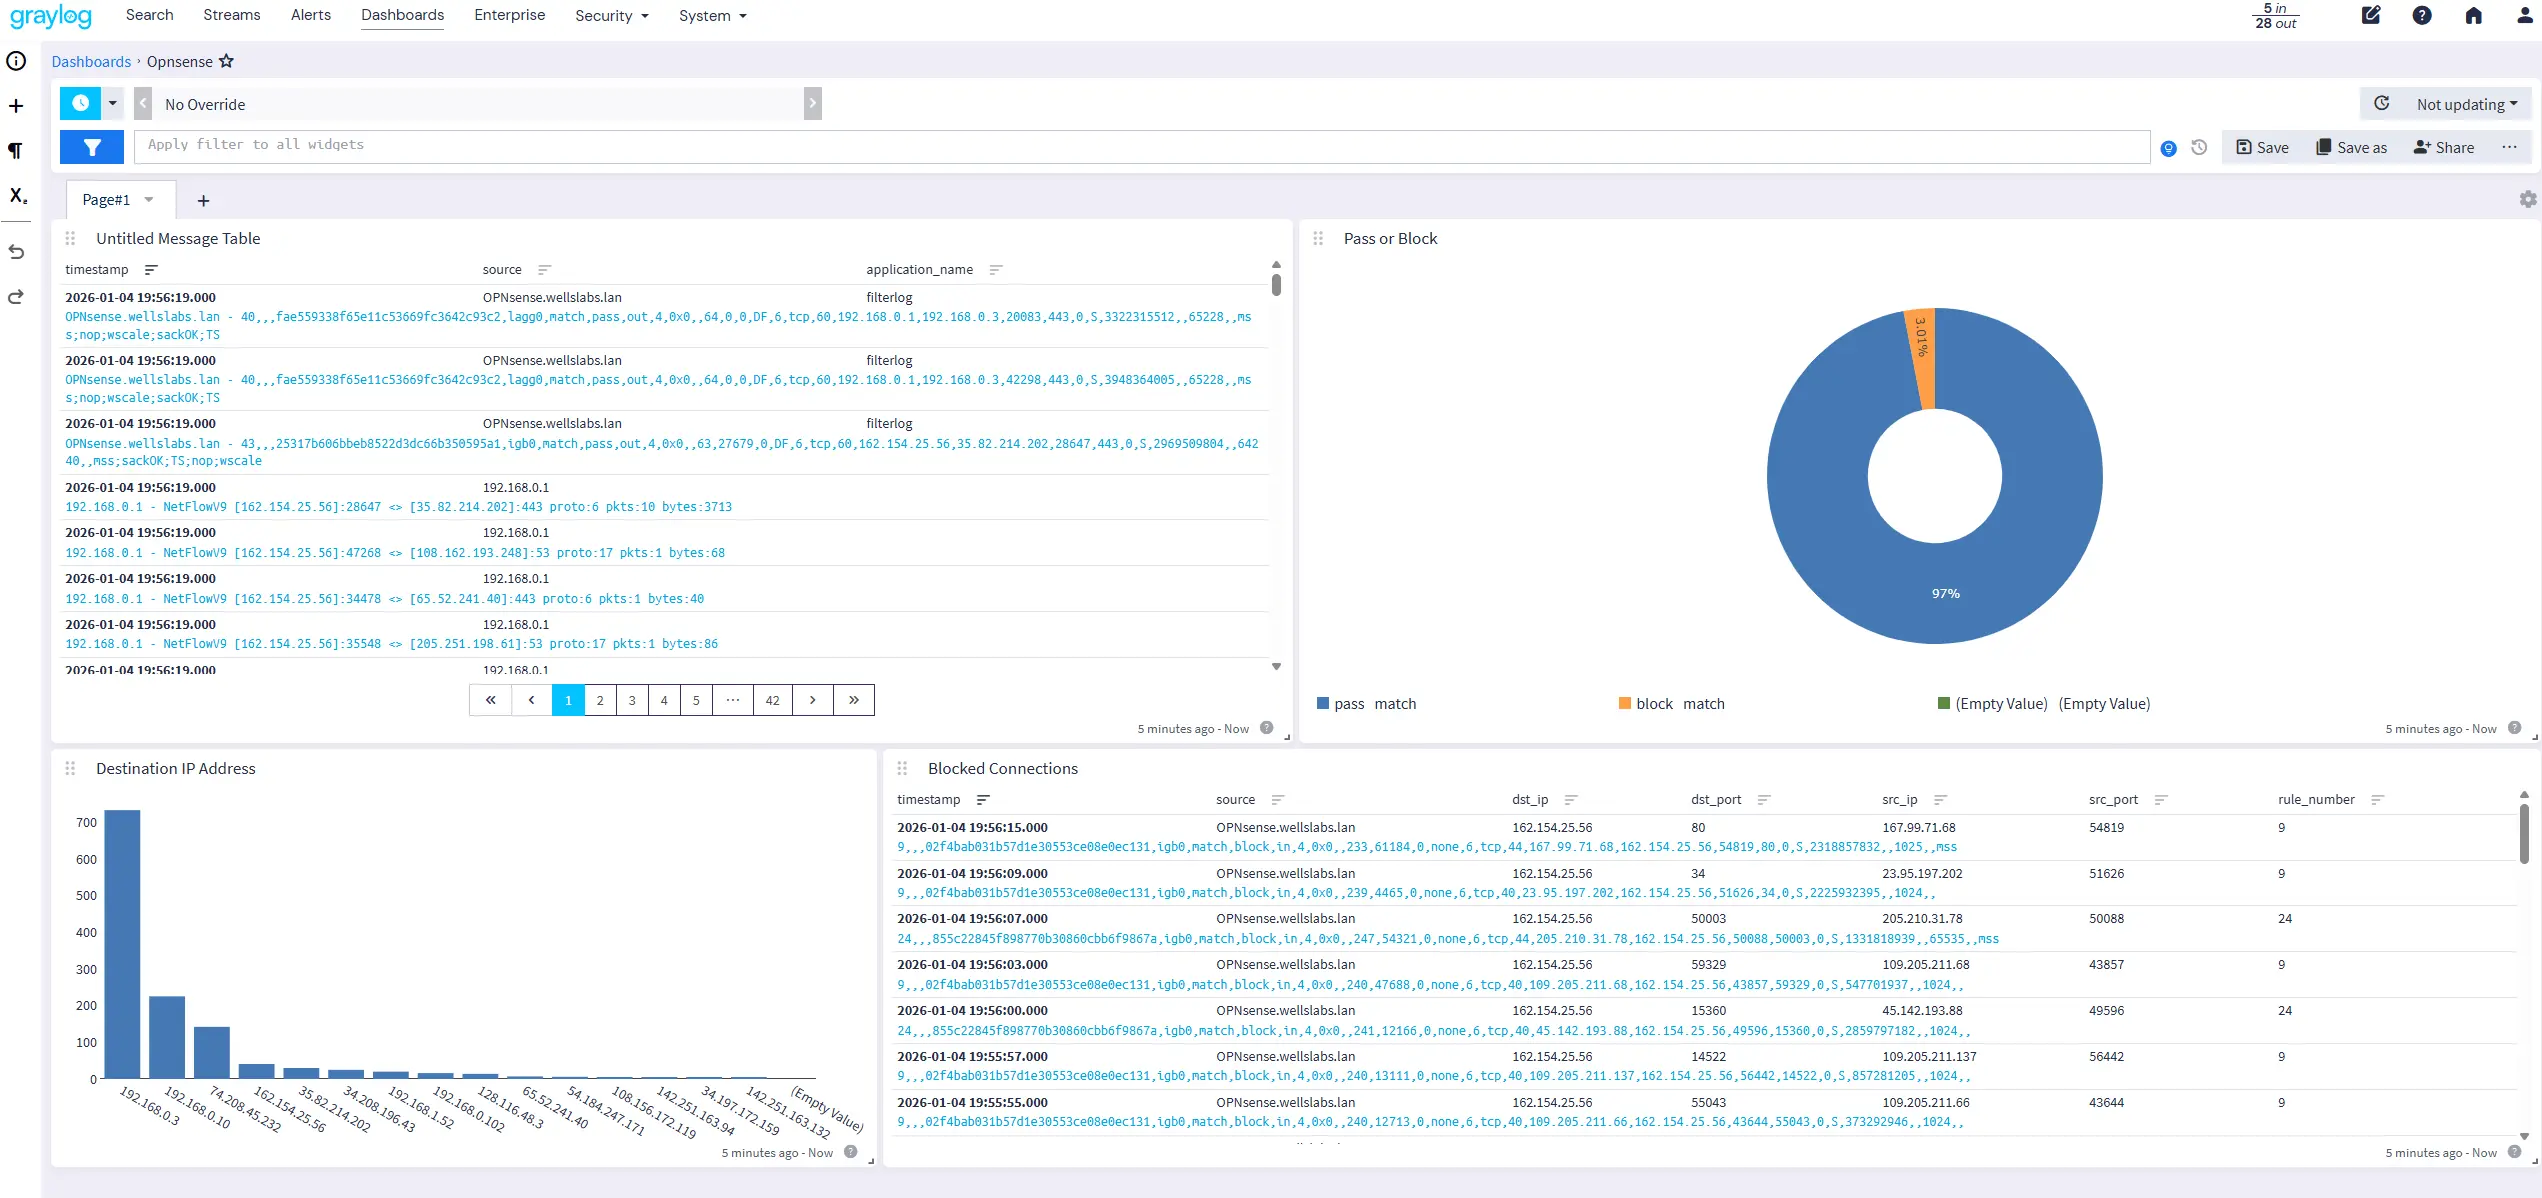The height and width of the screenshot is (1198, 2542).
Task: Open System menu dropdown
Action: tap(713, 16)
